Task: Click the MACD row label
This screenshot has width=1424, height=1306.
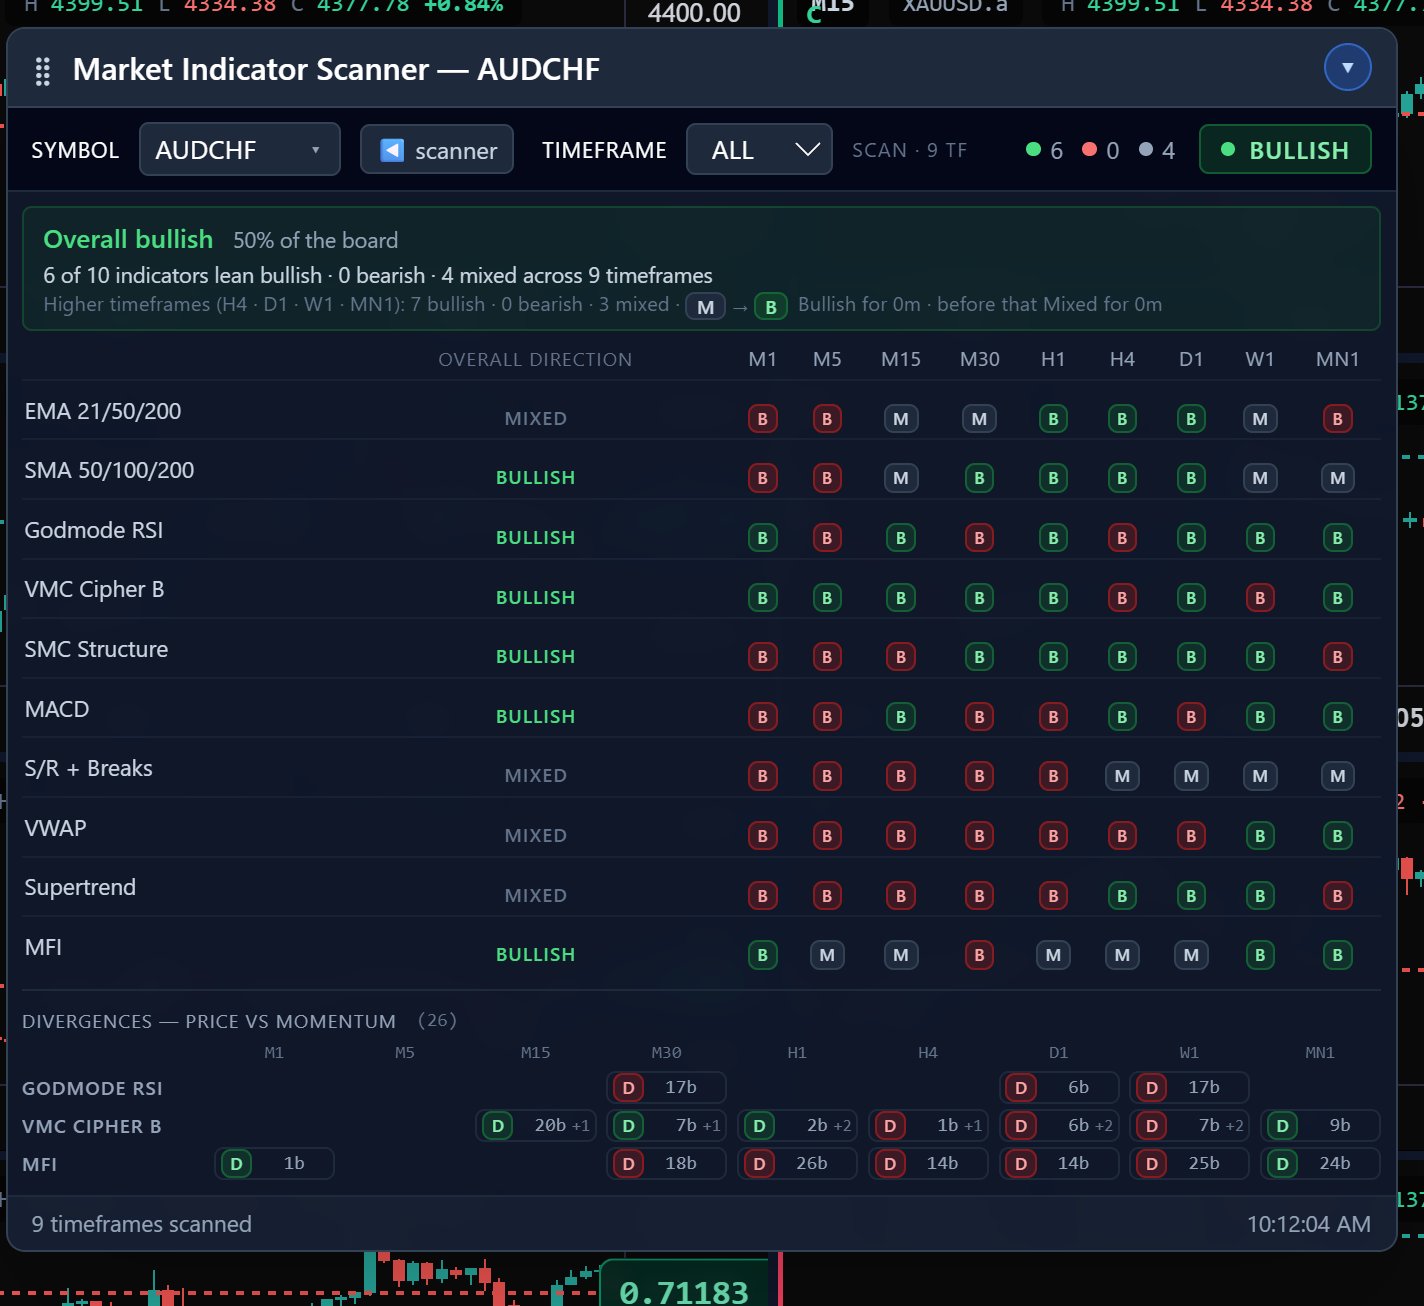Action: tap(57, 709)
